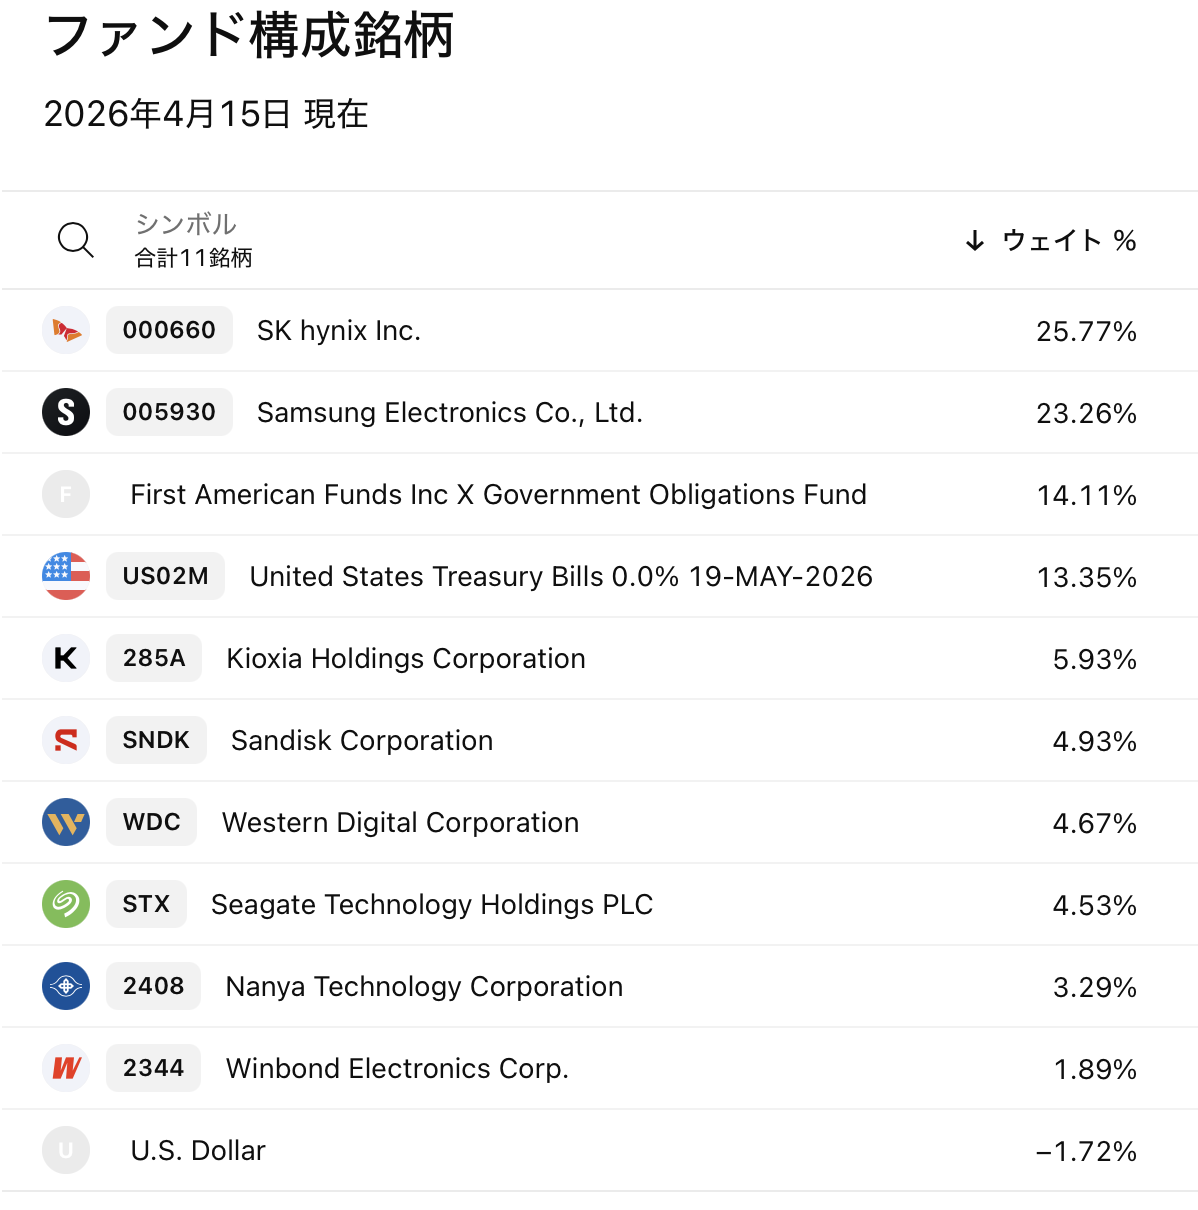The image size is (1198, 1210).
Task: Click the Samsung Electronics logo icon
Action: [x=66, y=412]
